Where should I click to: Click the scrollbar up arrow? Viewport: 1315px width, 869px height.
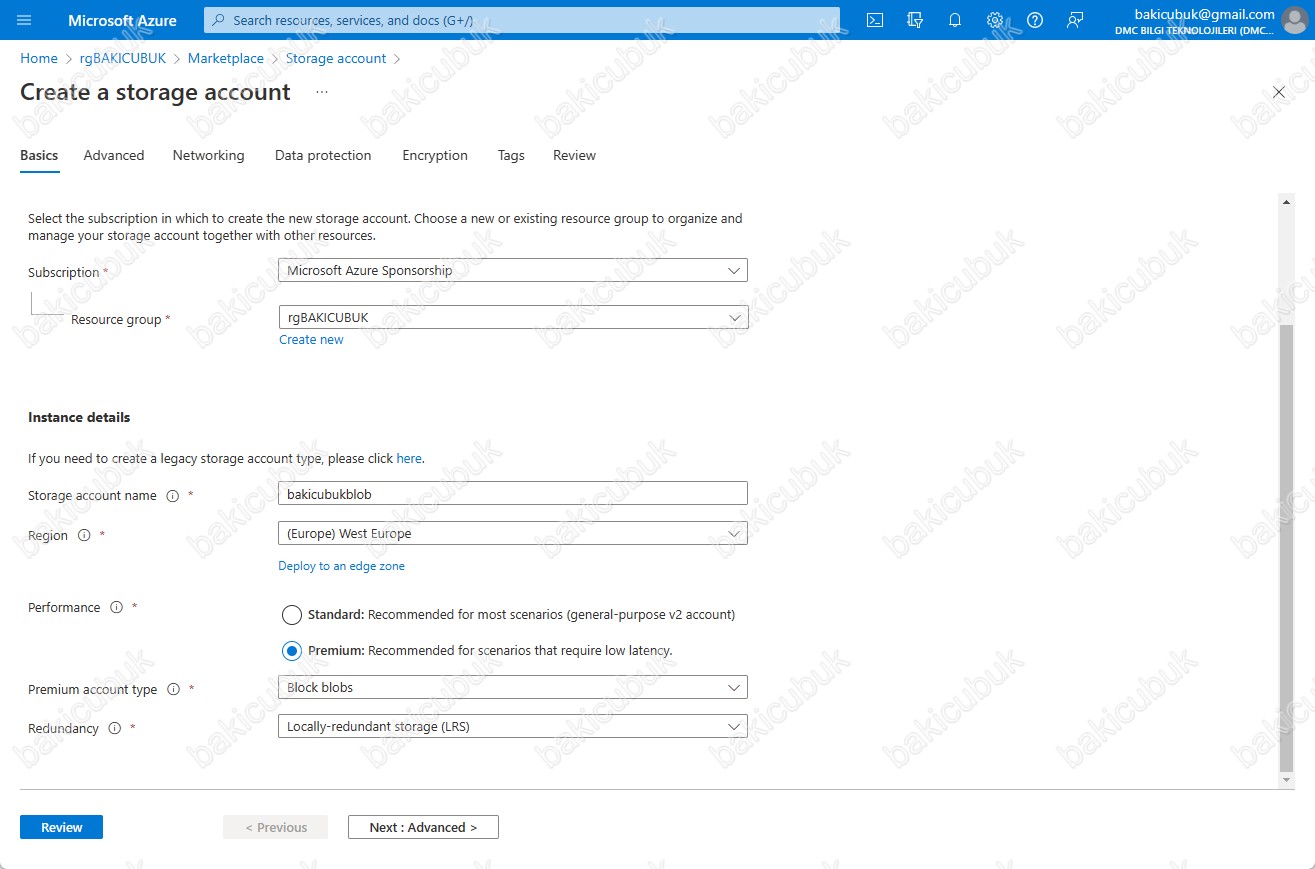pyautogui.click(x=1287, y=202)
